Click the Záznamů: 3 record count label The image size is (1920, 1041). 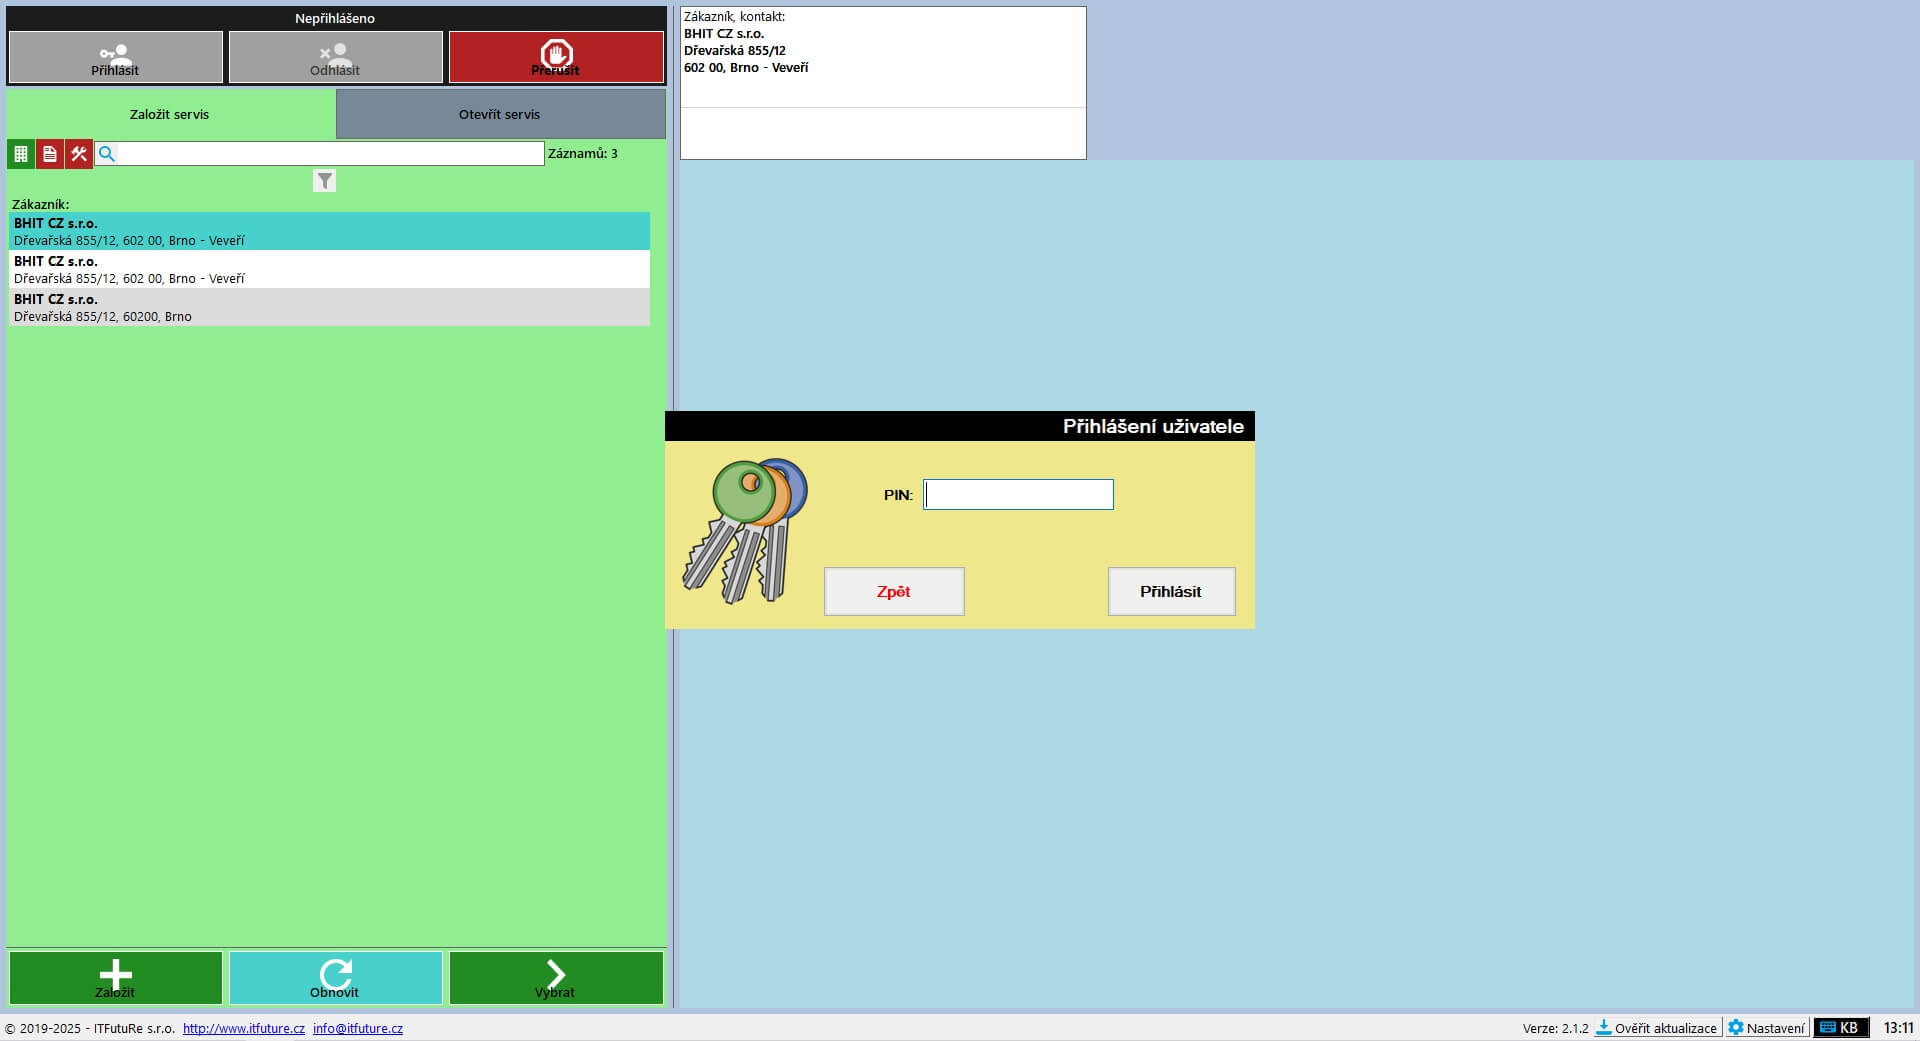tap(583, 154)
